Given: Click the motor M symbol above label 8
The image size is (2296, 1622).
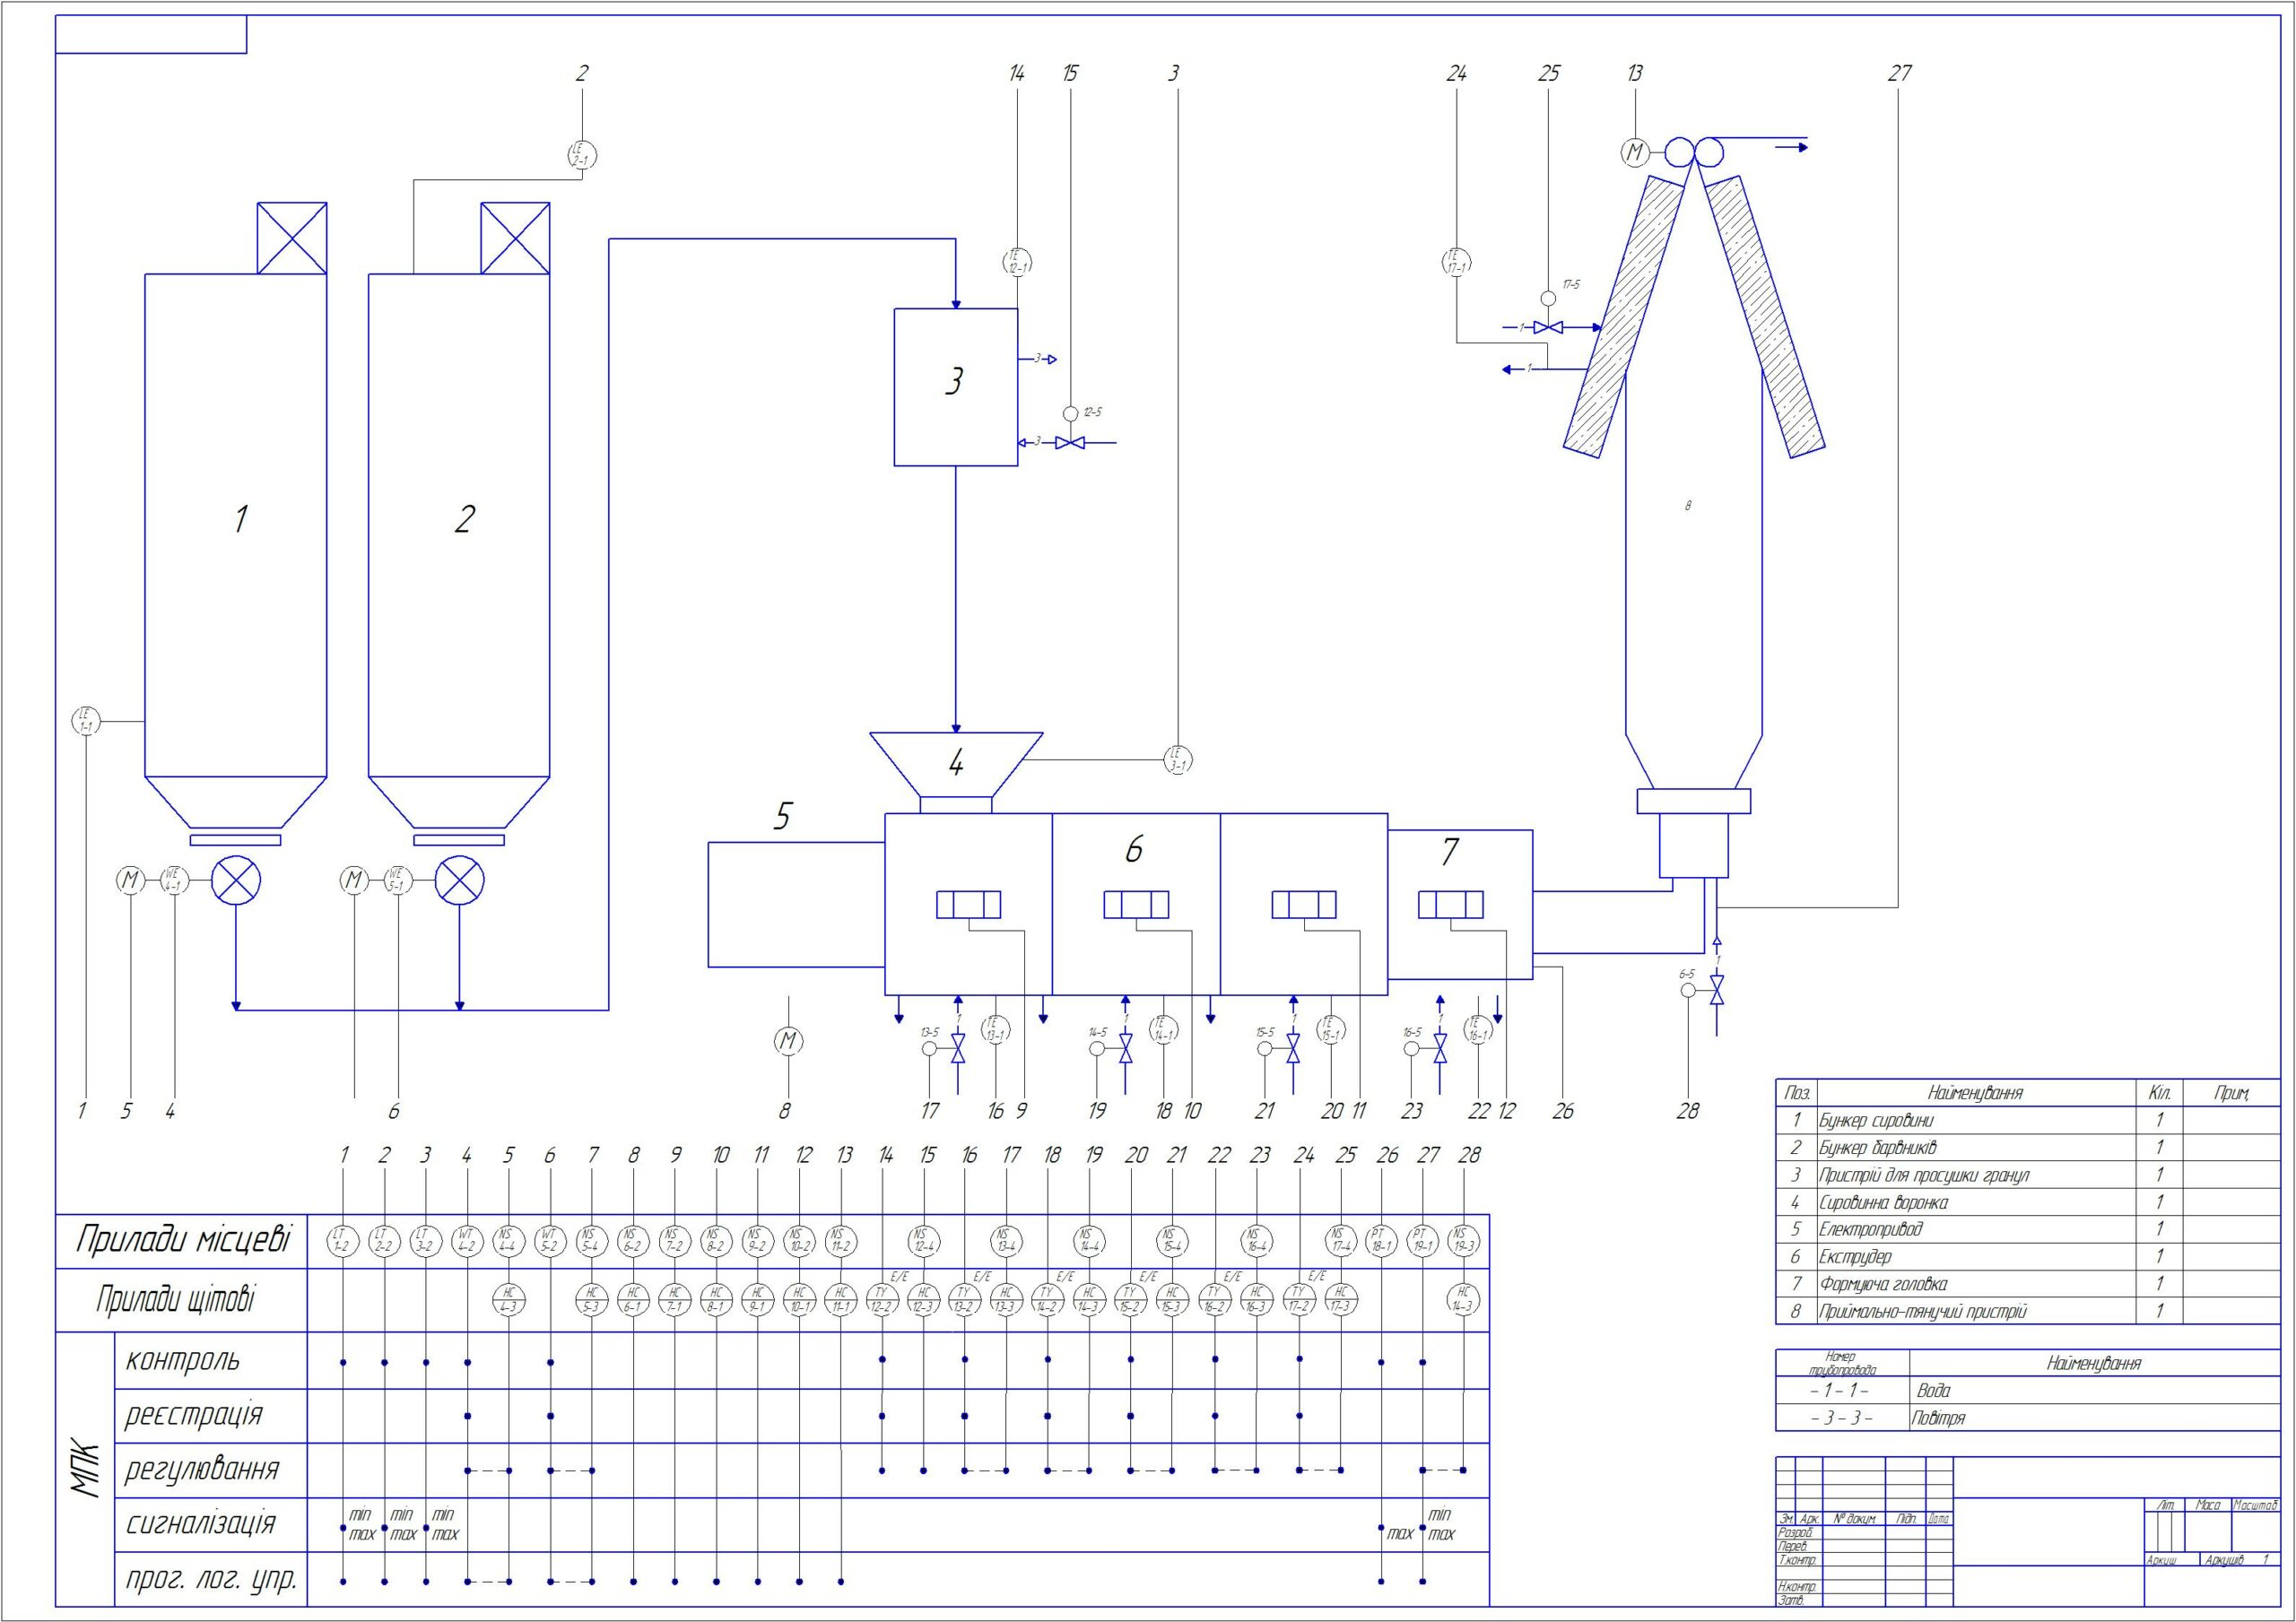Looking at the screenshot, I should [x=789, y=1042].
